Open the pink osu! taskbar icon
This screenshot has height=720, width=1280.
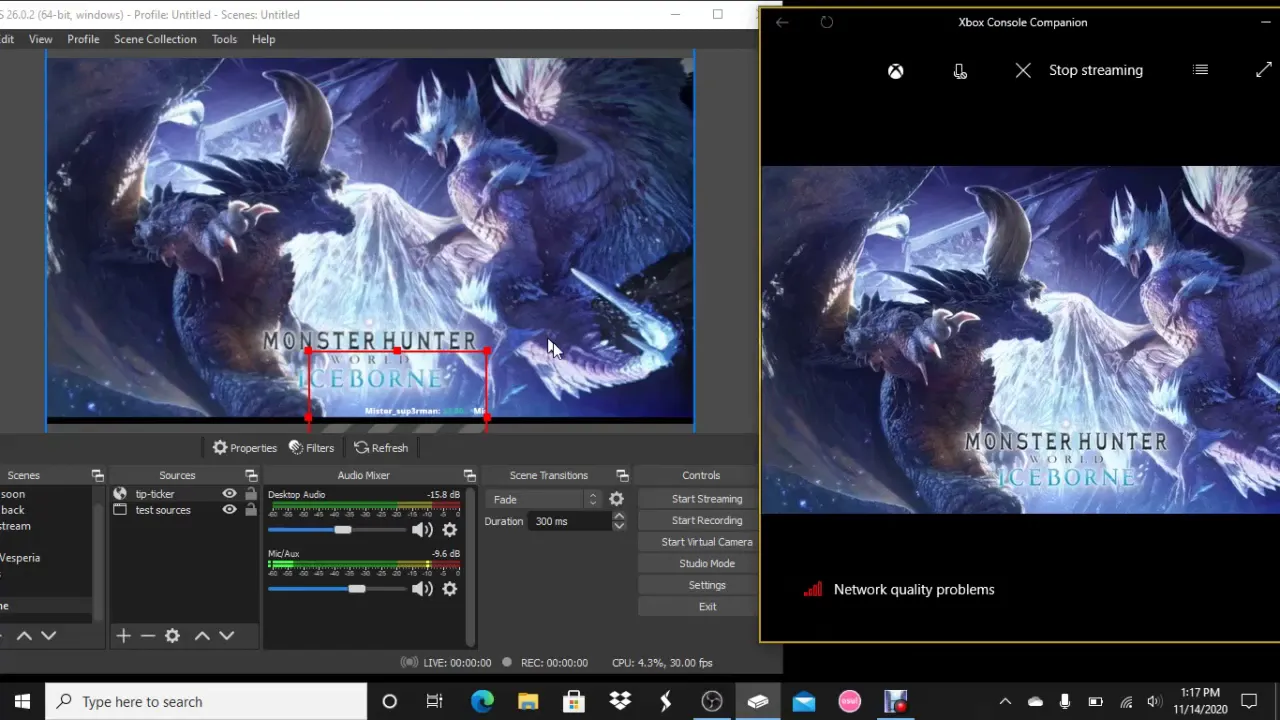850,702
